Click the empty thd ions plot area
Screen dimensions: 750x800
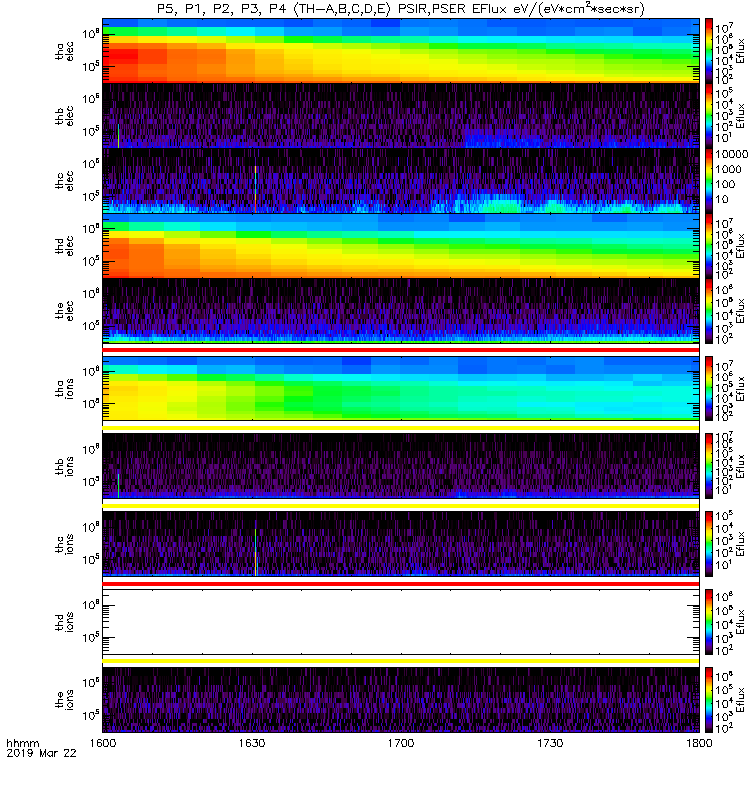(x=401, y=622)
